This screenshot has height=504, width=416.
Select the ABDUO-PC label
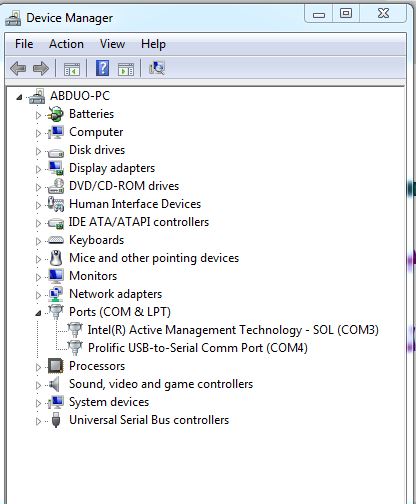click(x=80, y=96)
